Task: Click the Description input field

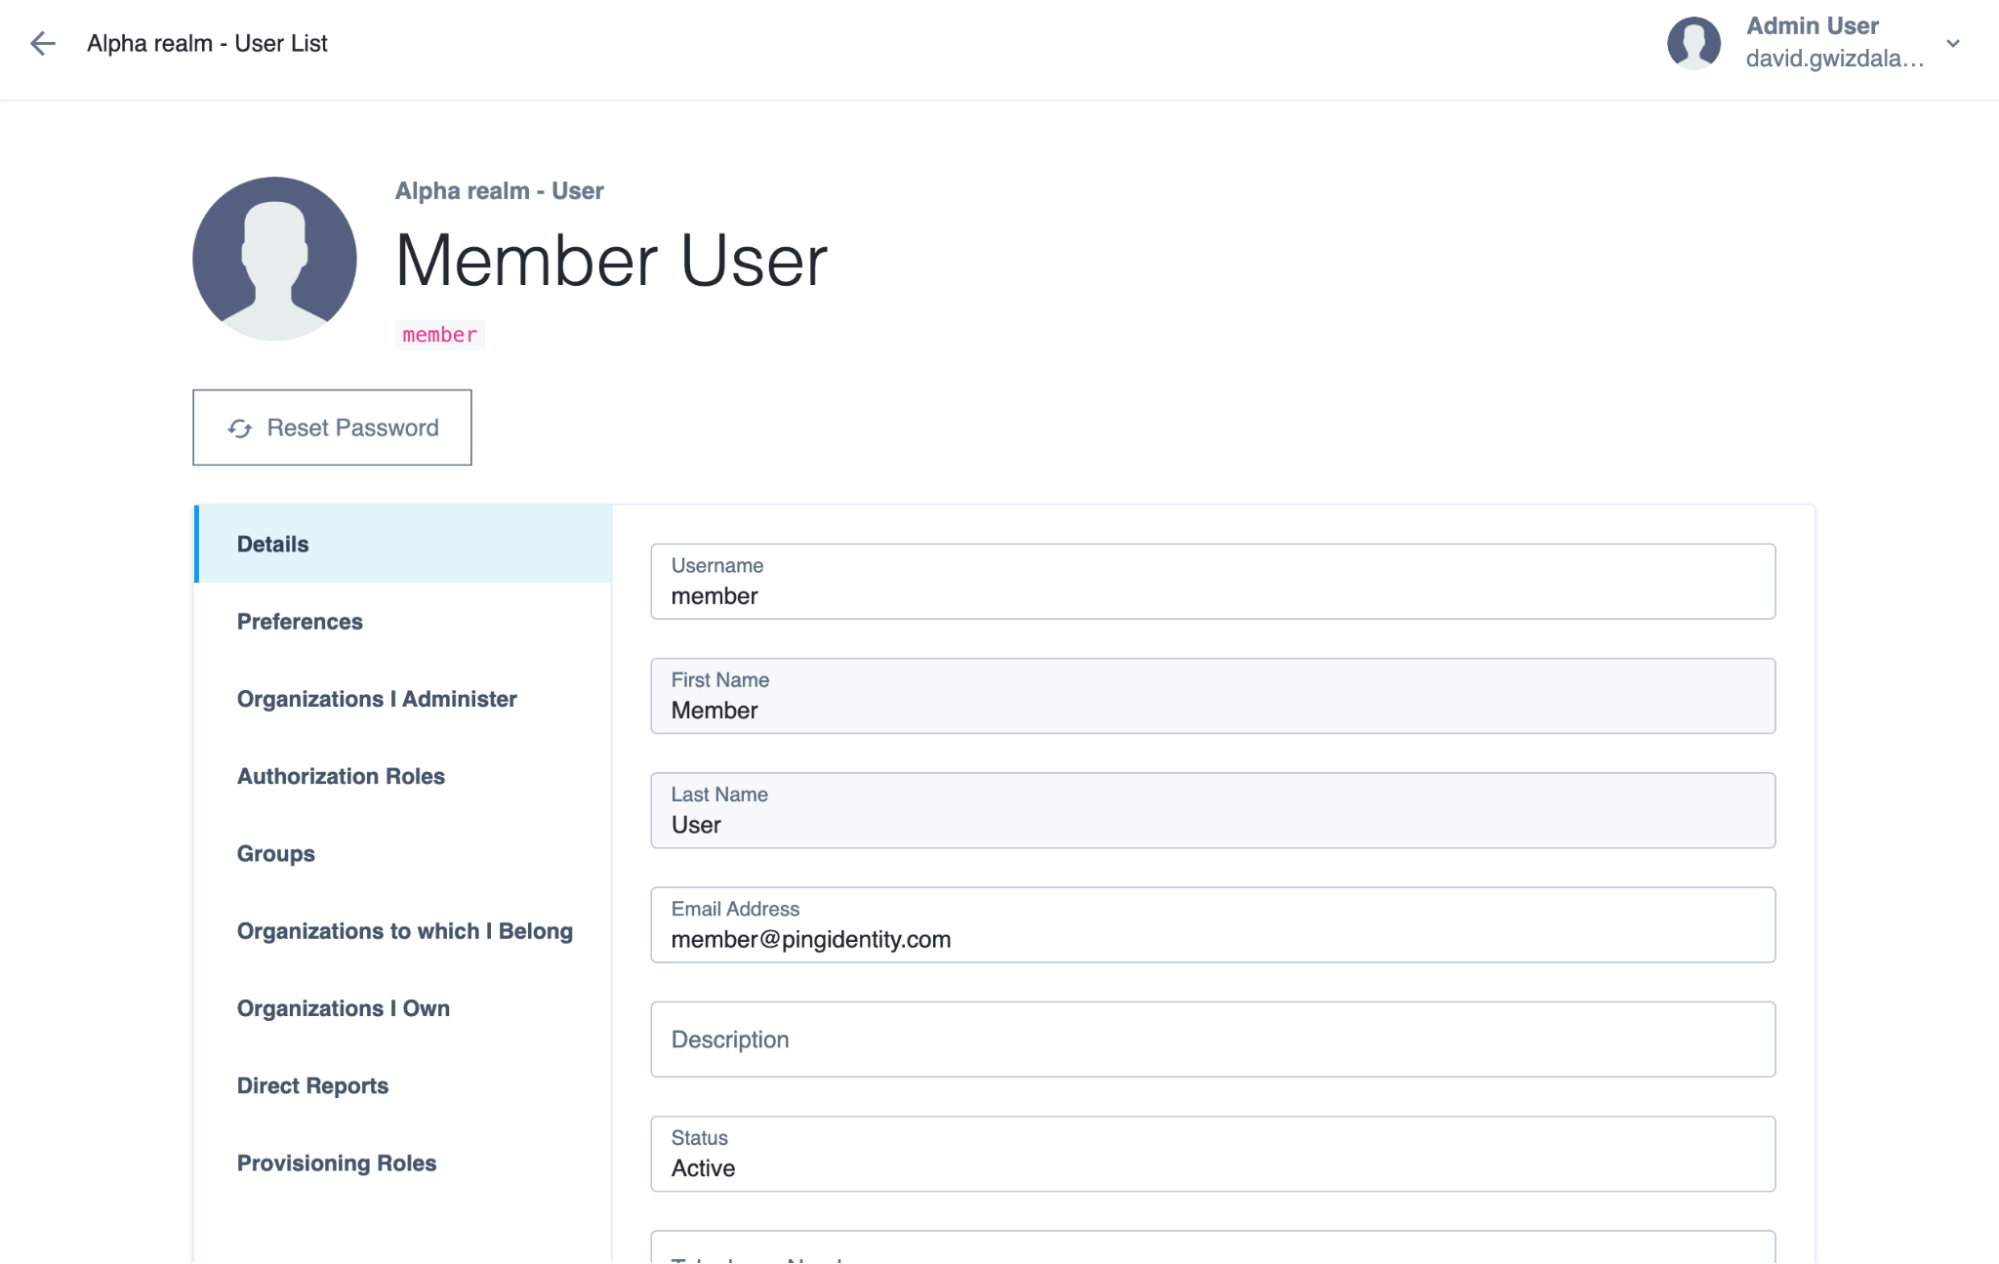Action: [x=1213, y=1040]
